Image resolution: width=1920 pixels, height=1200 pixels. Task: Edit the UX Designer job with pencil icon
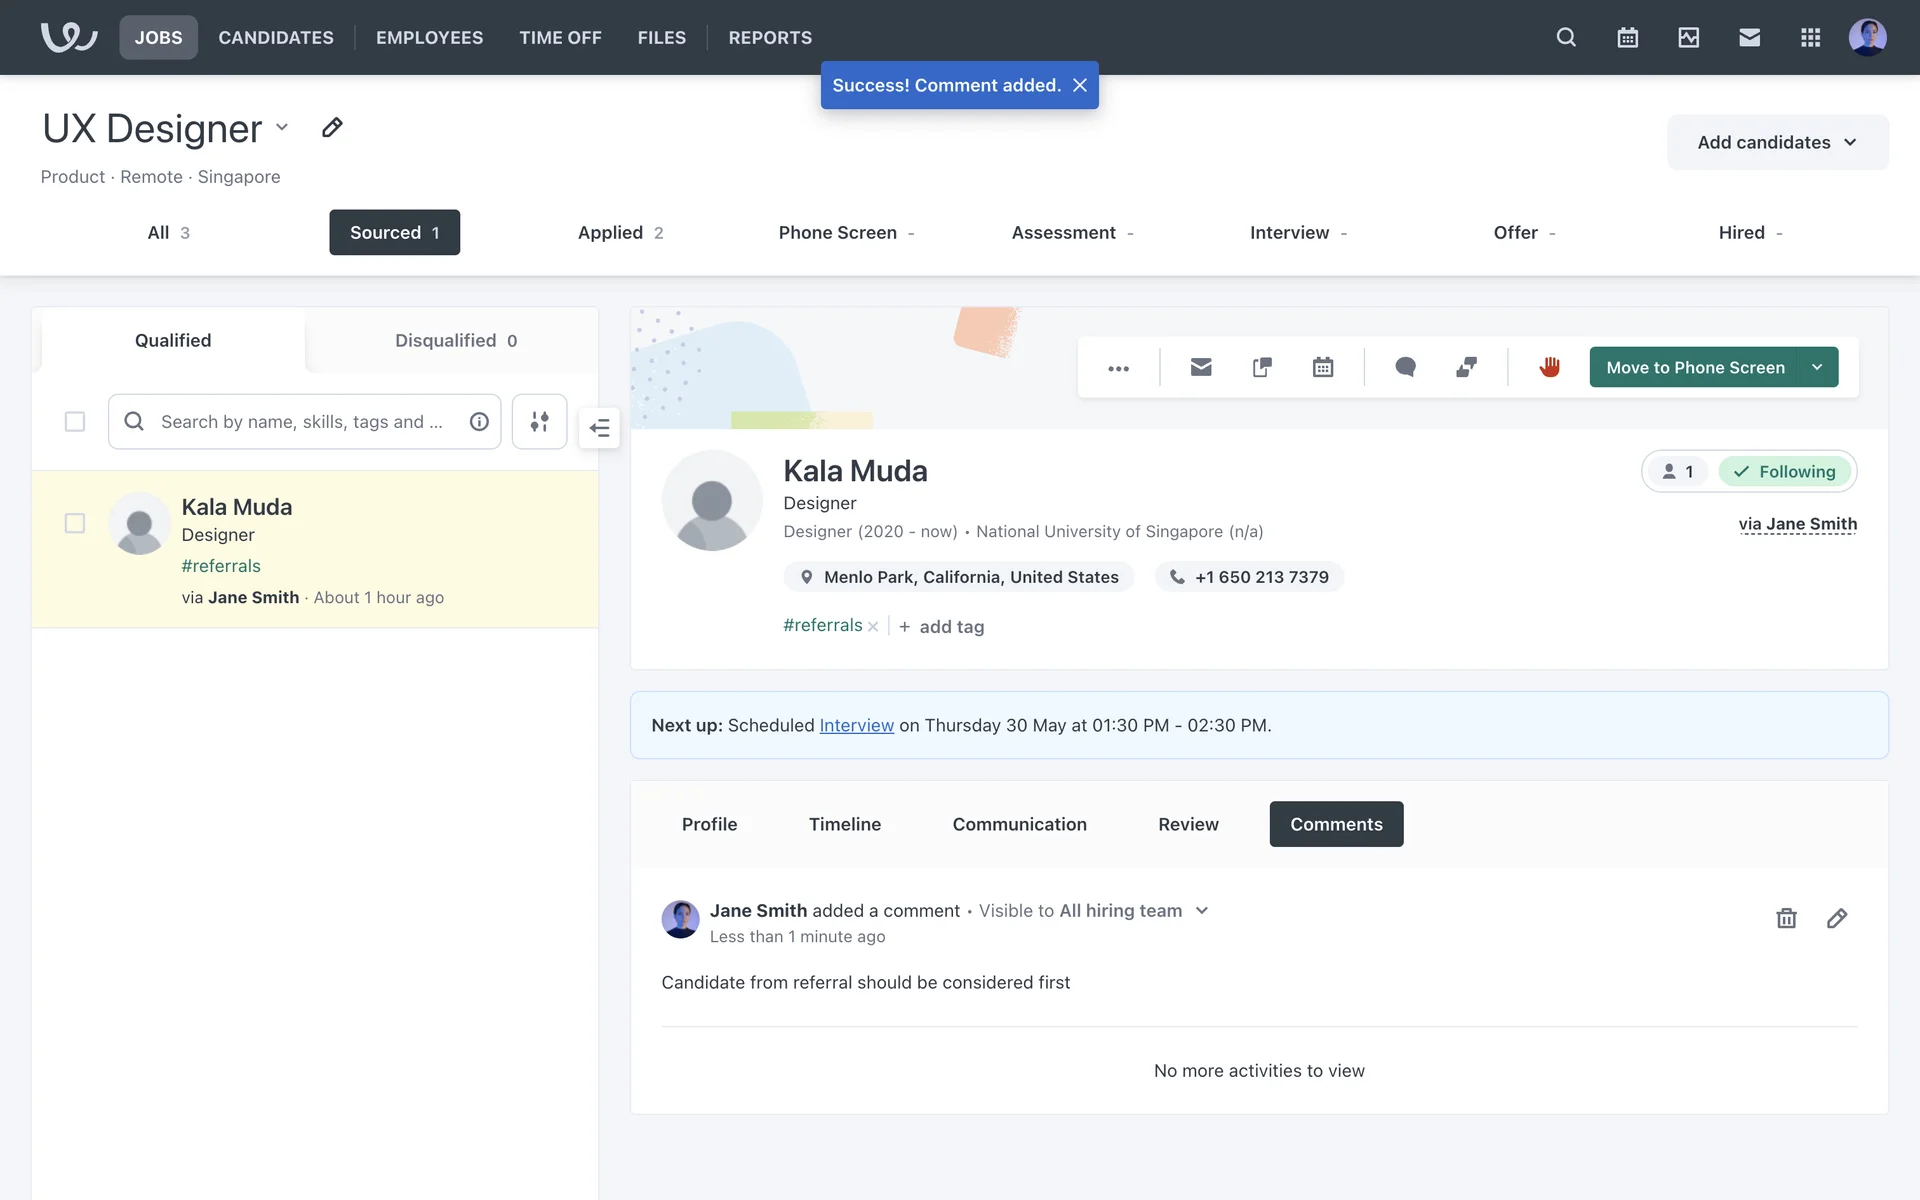[x=332, y=127]
